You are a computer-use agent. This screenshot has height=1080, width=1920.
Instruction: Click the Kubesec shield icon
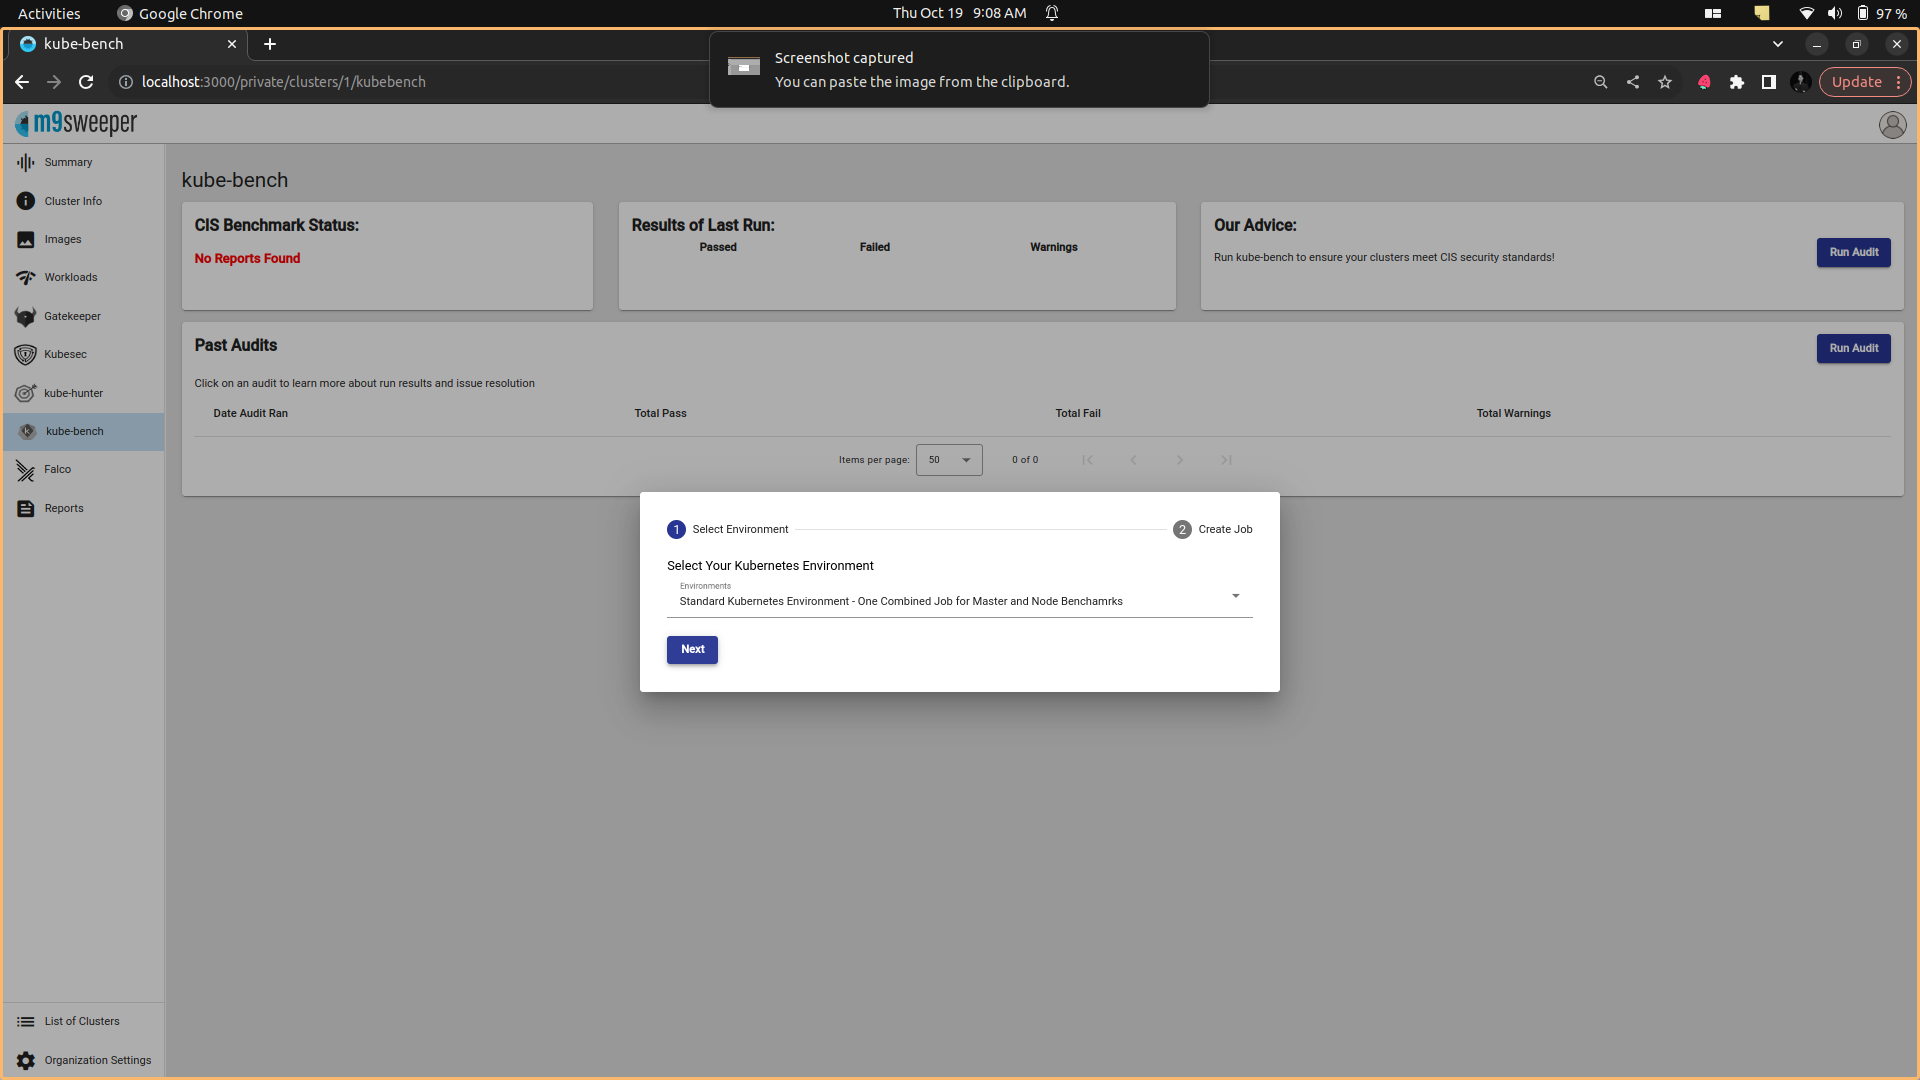pyautogui.click(x=26, y=354)
